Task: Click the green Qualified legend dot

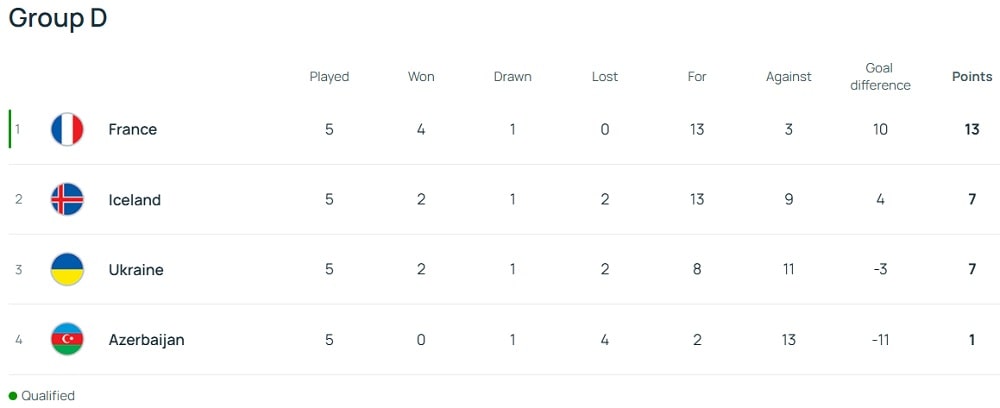Action: click(x=13, y=396)
